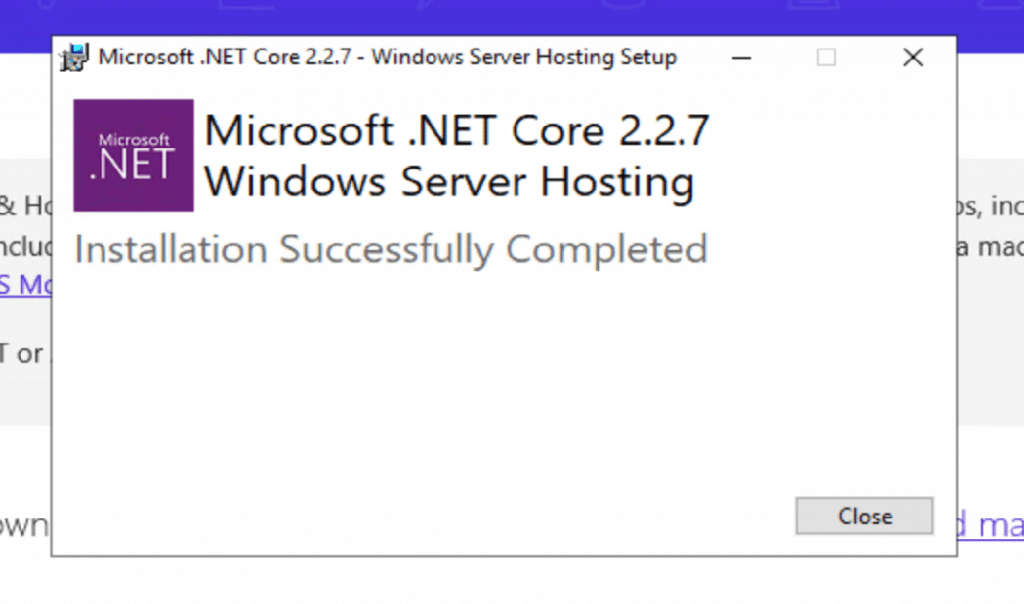Click the 'Windows Server Hosting' heading line
Image resolution: width=1024 pixels, height=604 pixels.
coord(449,182)
